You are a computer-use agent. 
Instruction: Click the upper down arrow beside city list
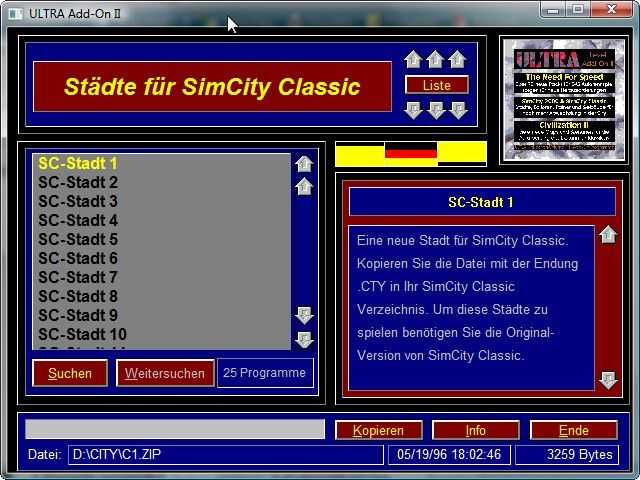click(x=304, y=316)
